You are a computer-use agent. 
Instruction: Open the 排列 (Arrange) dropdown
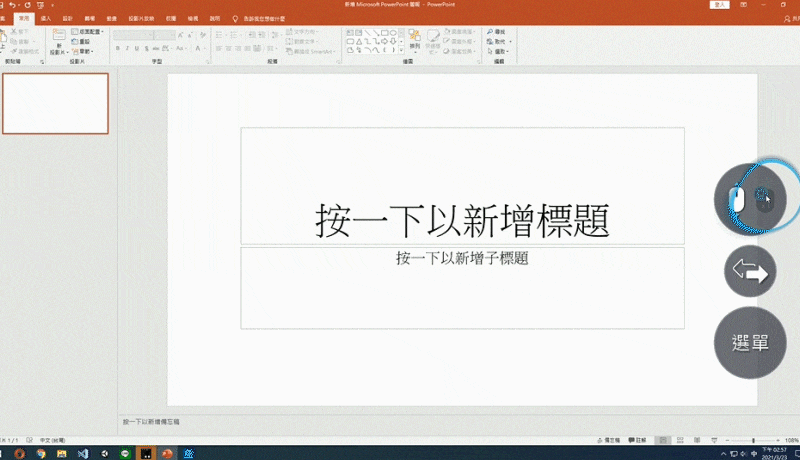pyautogui.click(x=414, y=40)
